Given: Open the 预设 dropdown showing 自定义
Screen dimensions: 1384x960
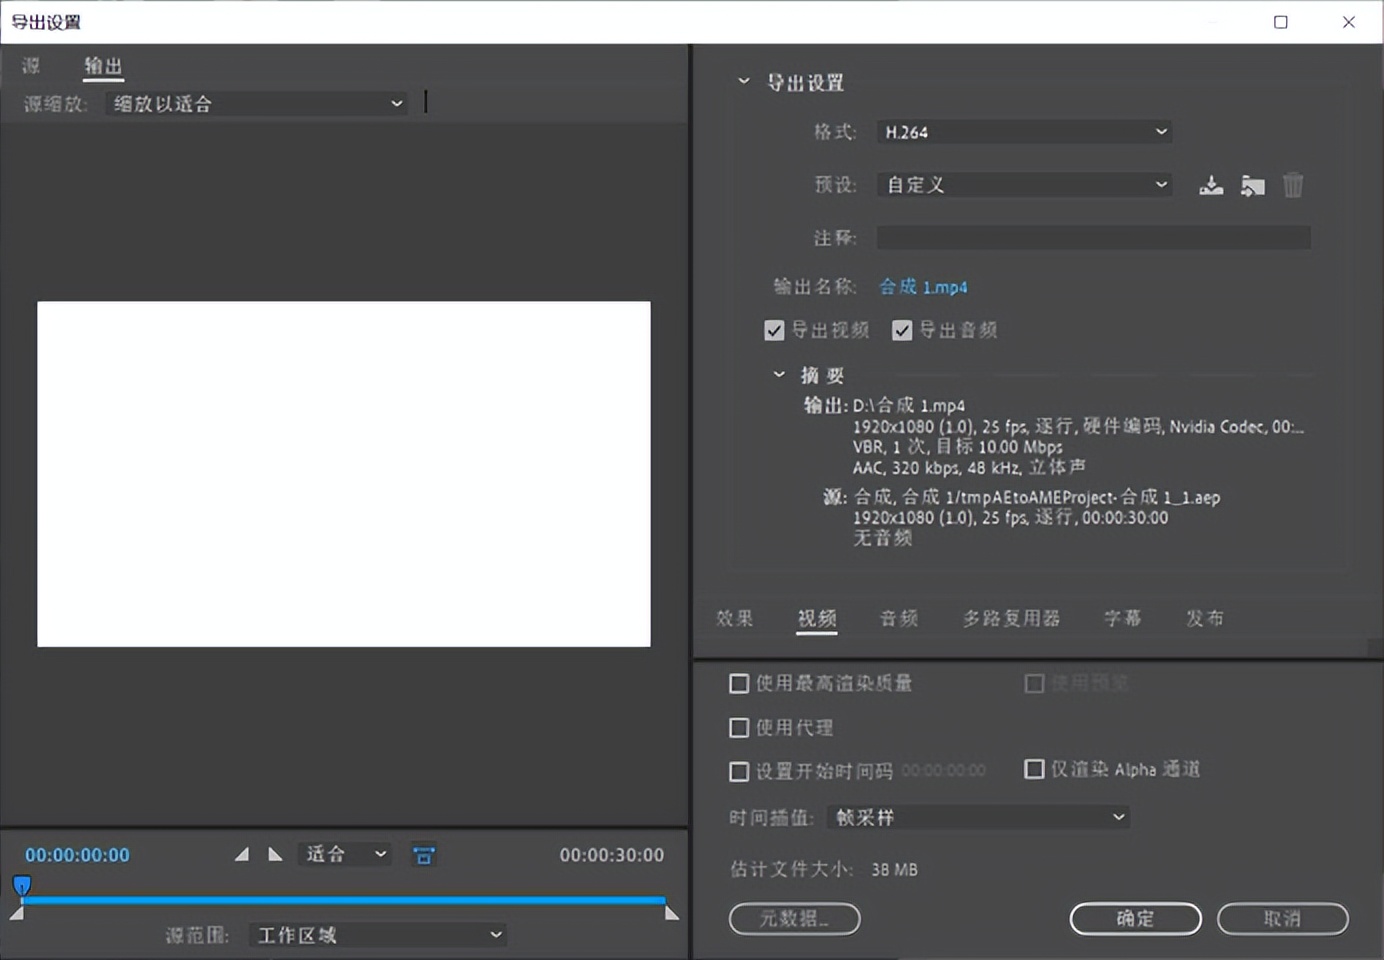Looking at the screenshot, I should [x=1023, y=184].
